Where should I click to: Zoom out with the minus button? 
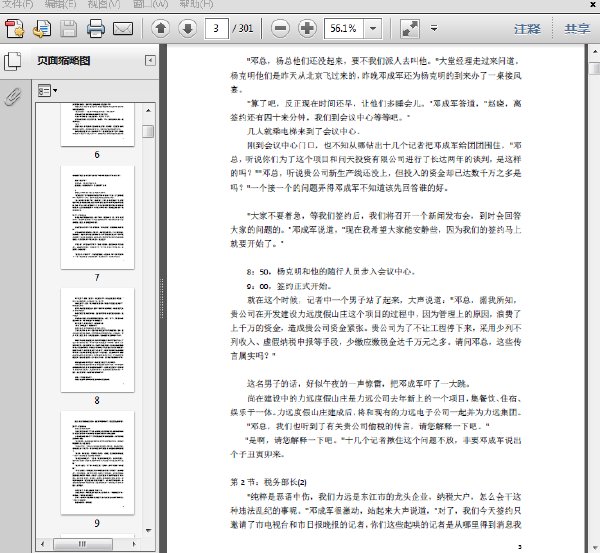pos(280,28)
